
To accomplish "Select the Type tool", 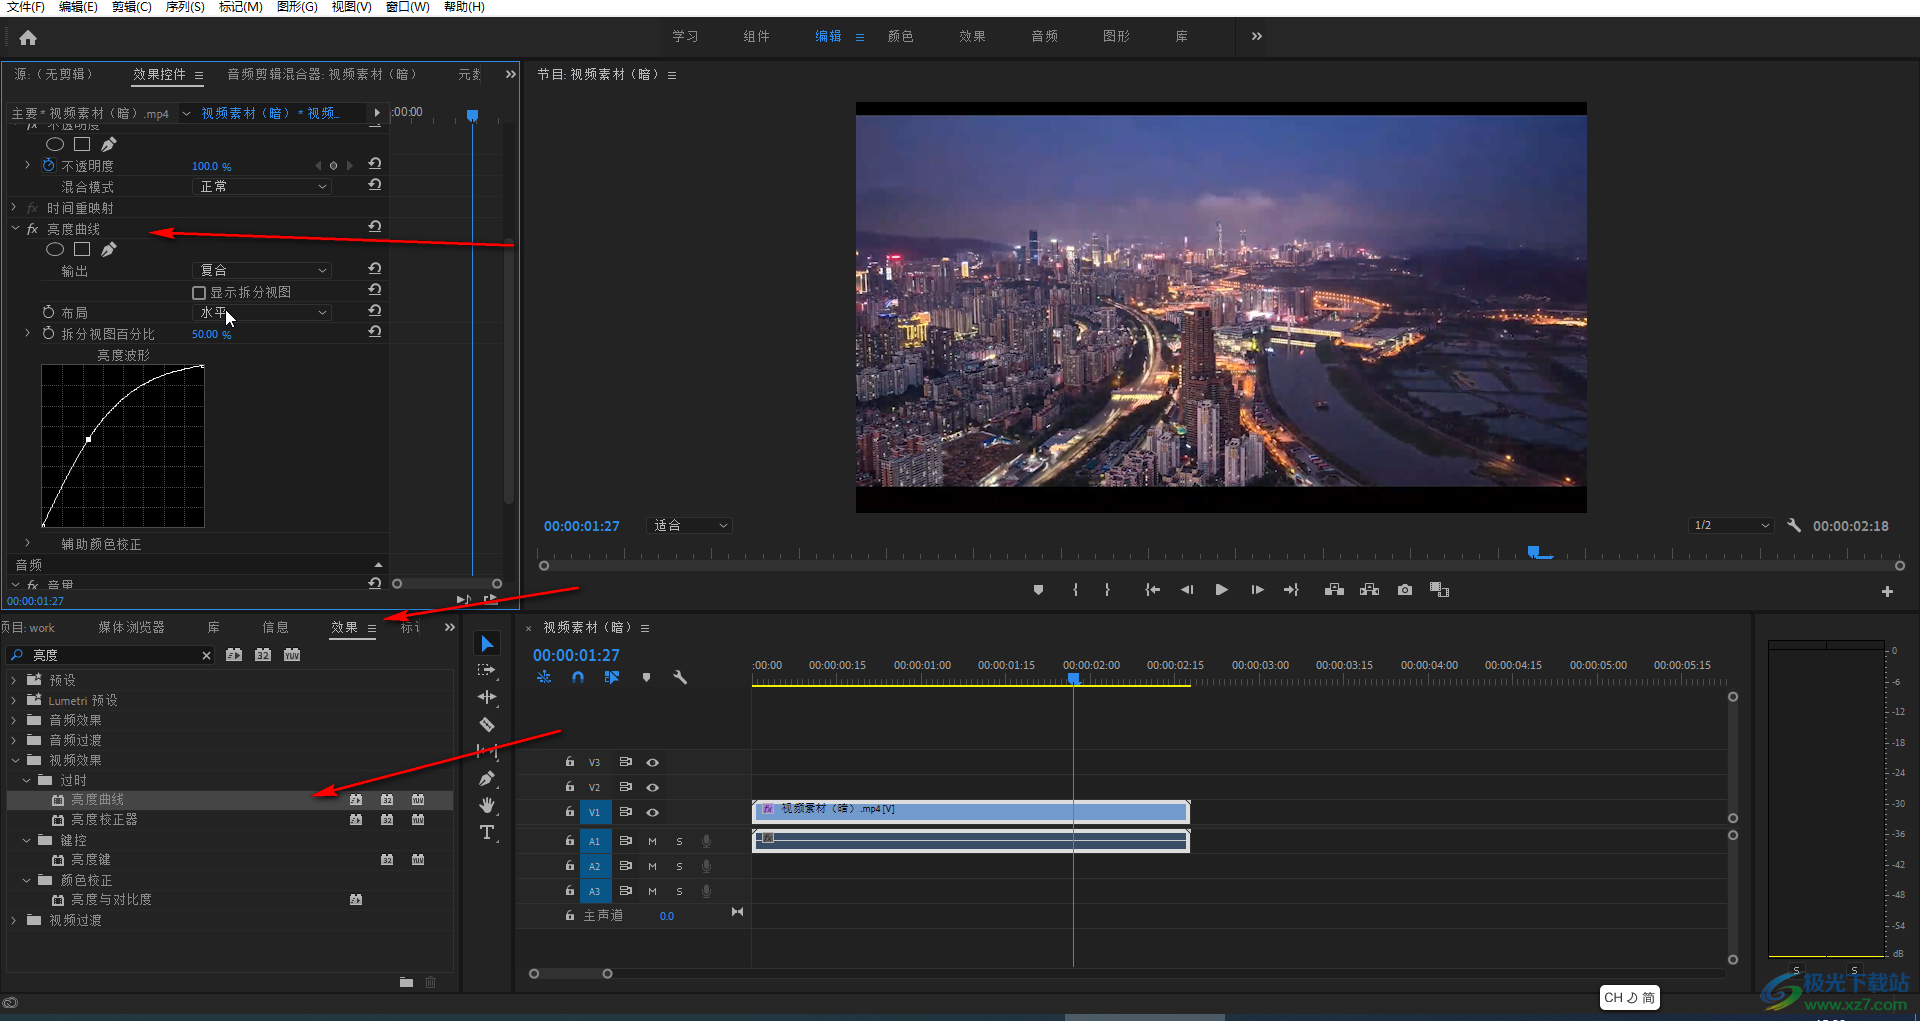I will (487, 832).
